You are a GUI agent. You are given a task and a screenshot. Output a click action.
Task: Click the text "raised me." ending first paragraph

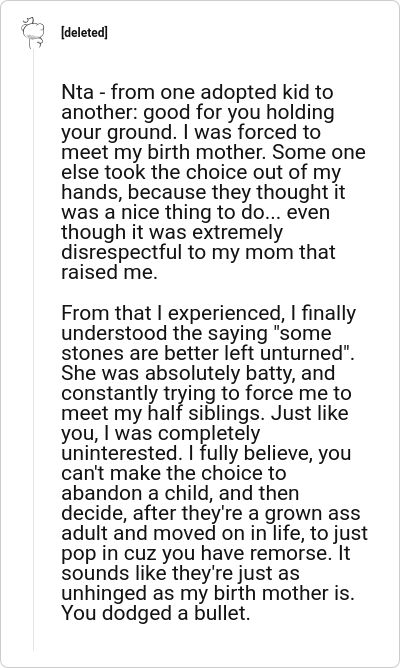(x=109, y=272)
